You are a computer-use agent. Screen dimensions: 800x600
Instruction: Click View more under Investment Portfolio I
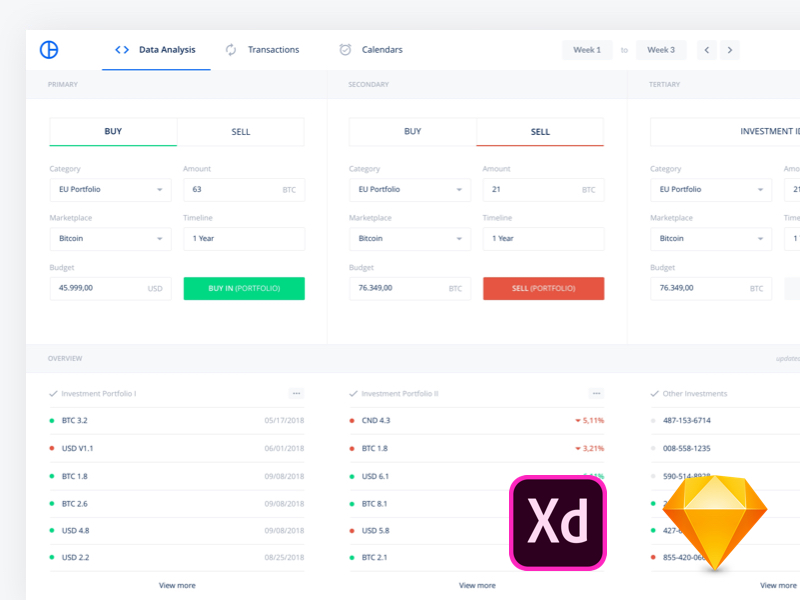click(177, 585)
